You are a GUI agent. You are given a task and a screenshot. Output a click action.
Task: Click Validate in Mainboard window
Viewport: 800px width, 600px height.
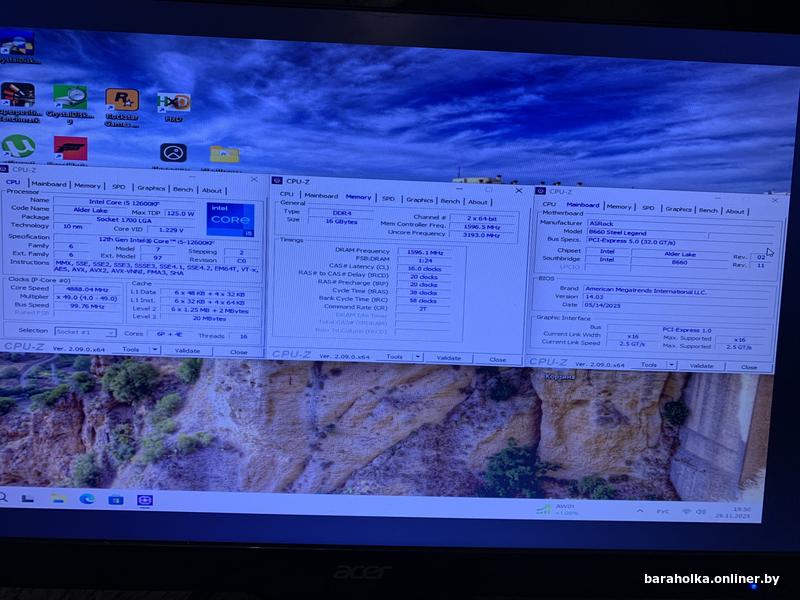pyautogui.click(x=702, y=366)
